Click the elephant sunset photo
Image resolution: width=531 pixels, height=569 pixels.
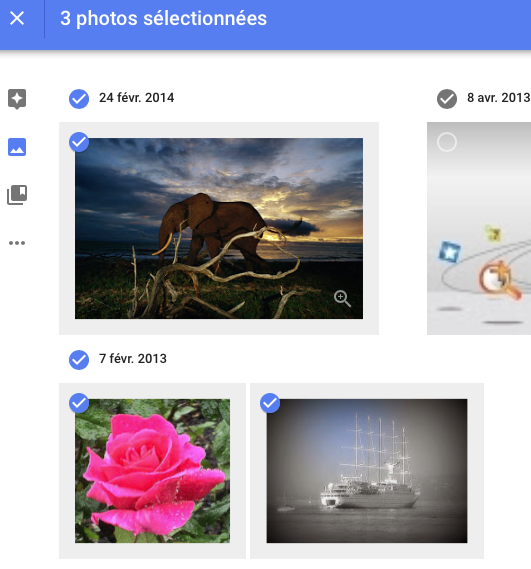219,228
